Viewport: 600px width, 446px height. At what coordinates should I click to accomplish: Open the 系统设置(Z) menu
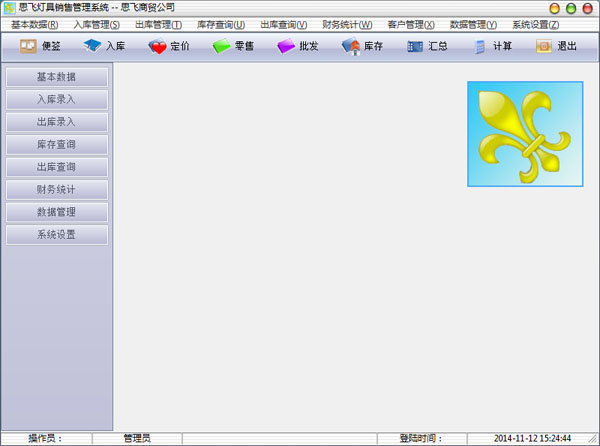535,24
